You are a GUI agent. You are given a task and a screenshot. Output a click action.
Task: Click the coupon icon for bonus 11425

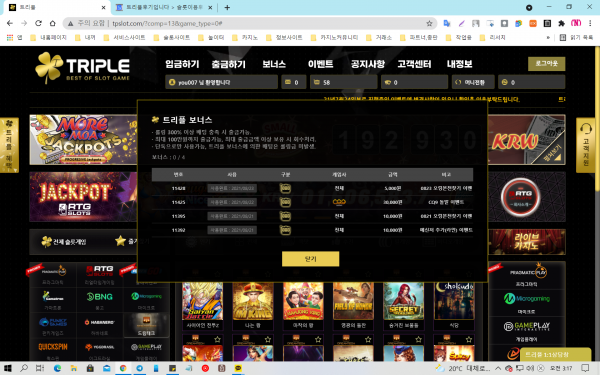point(285,202)
